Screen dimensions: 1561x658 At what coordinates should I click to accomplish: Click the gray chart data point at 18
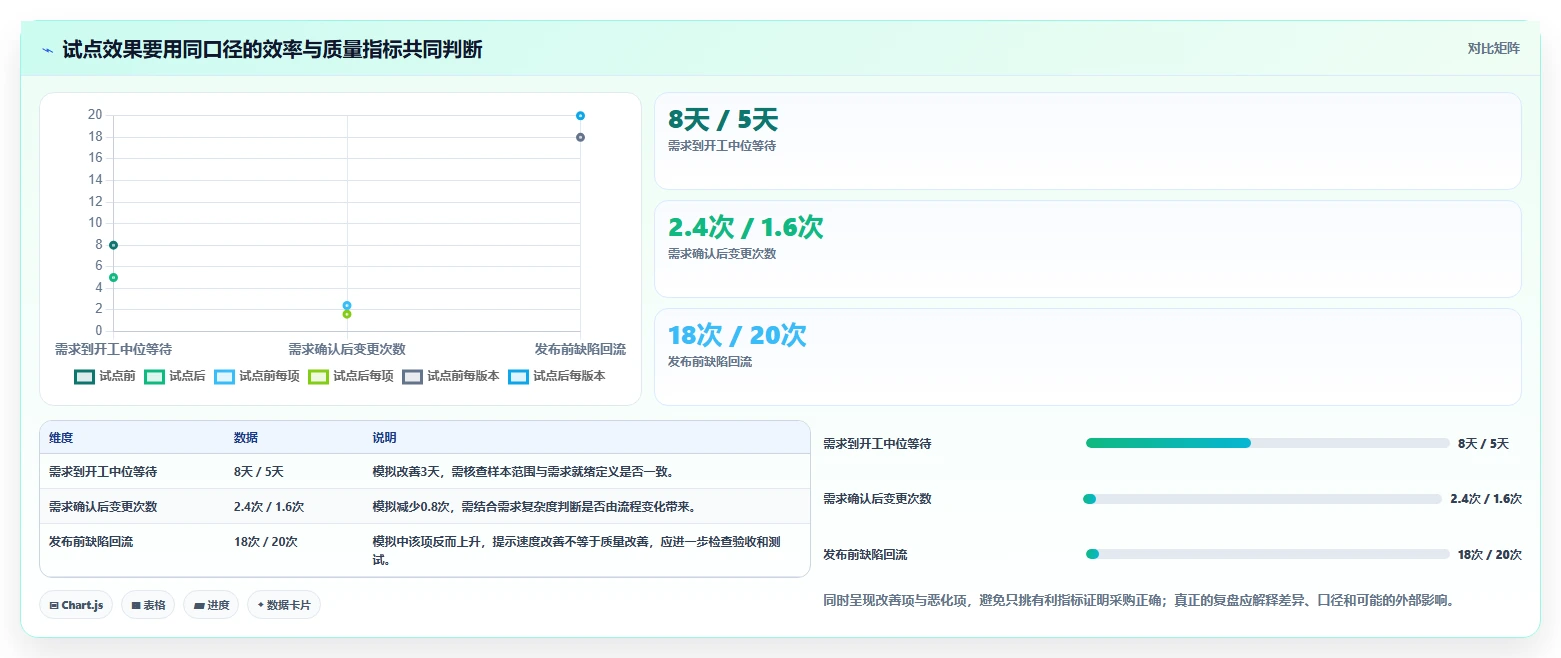tap(580, 137)
